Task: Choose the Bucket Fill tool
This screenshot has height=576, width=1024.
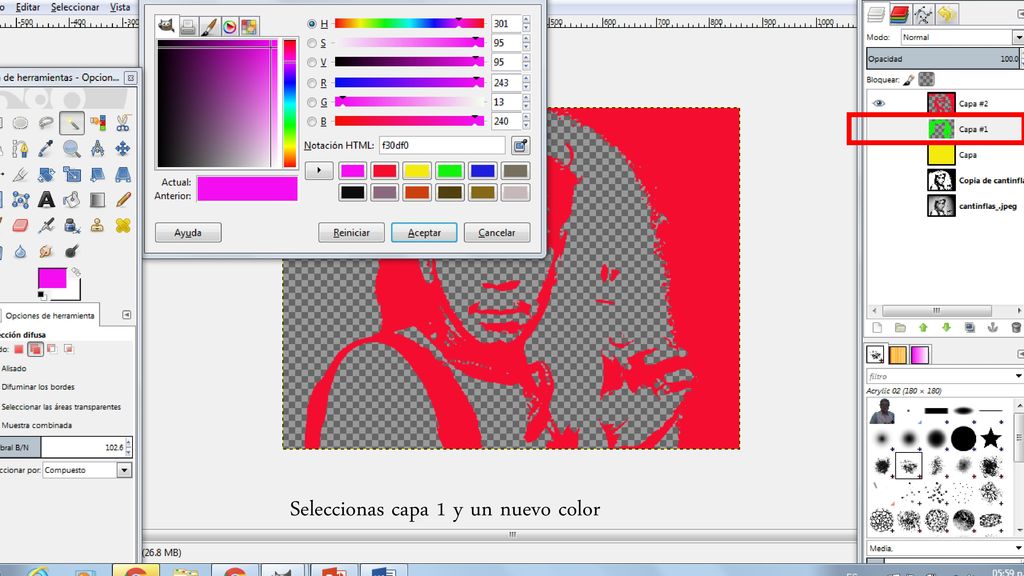Action: [72, 199]
